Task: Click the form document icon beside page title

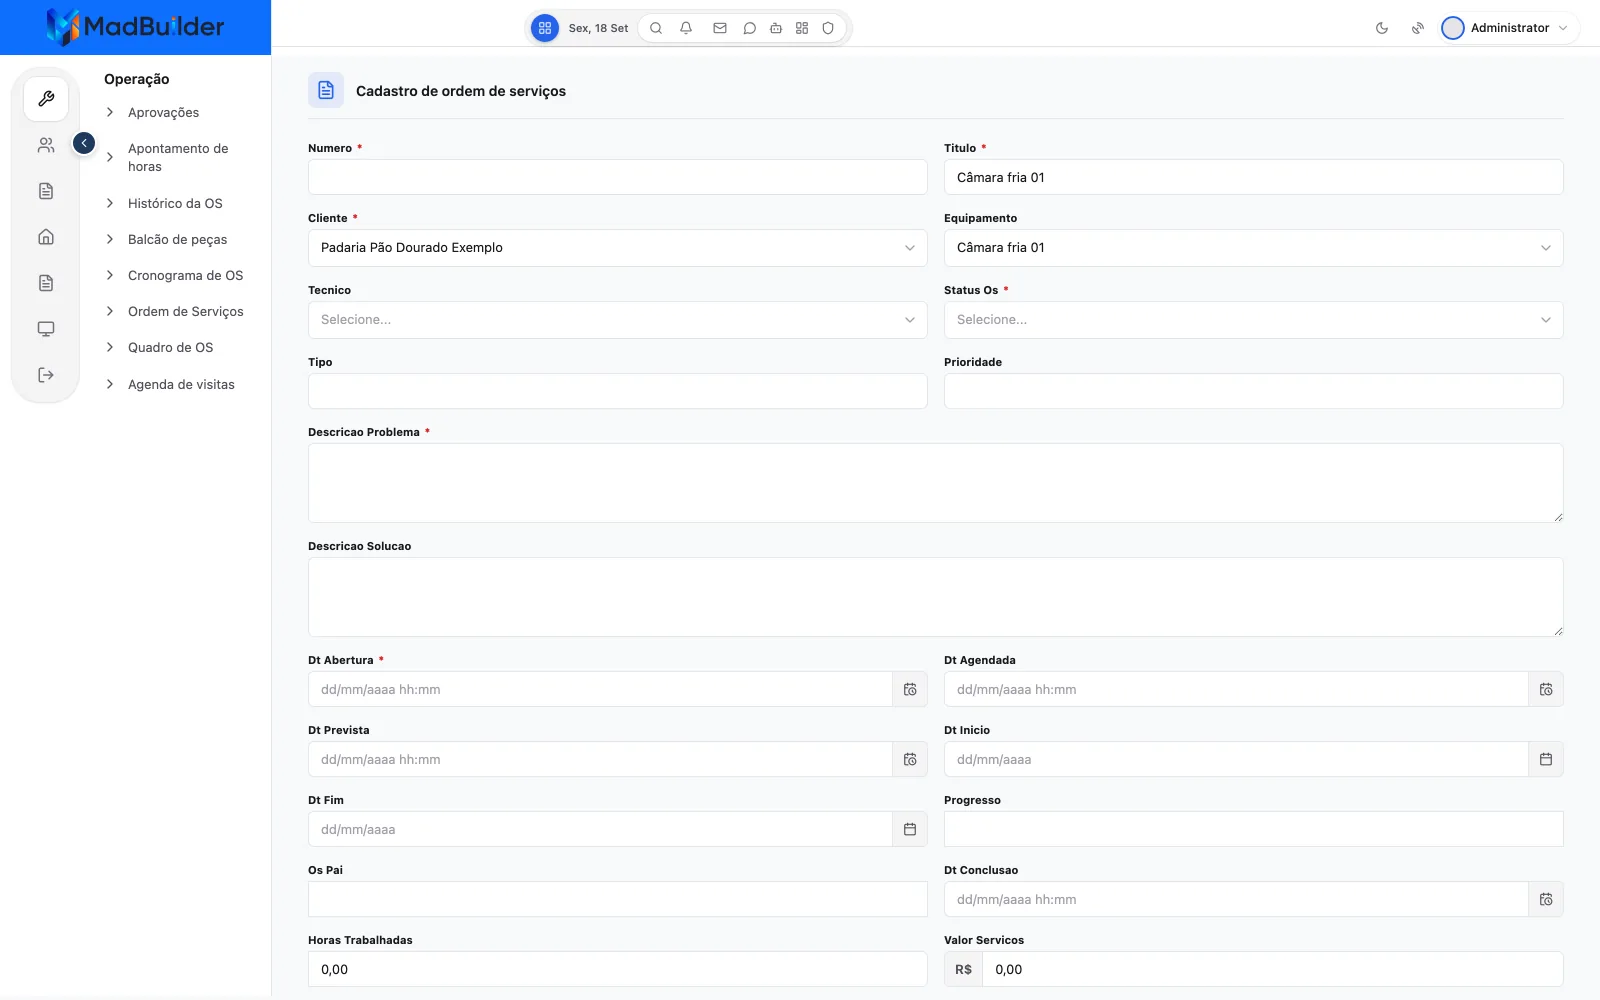Action: point(326,90)
